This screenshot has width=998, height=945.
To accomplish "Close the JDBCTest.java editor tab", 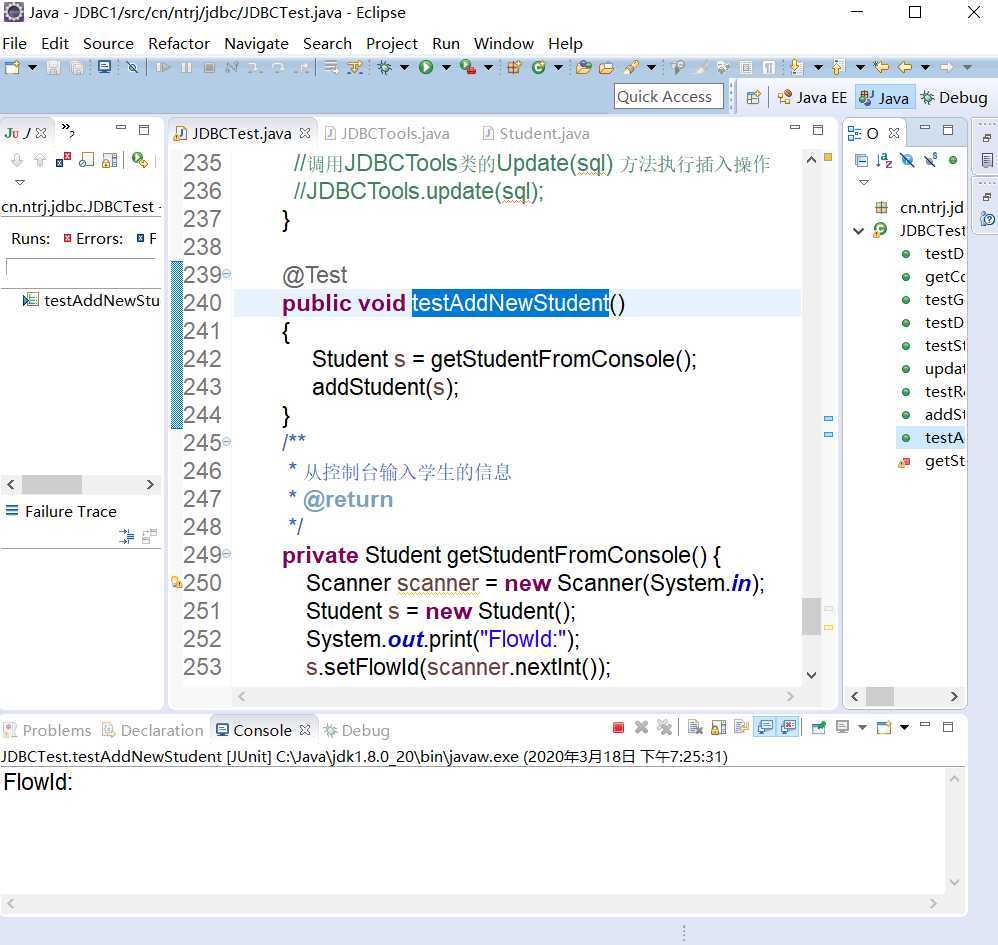I will click(x=305, y=133).
